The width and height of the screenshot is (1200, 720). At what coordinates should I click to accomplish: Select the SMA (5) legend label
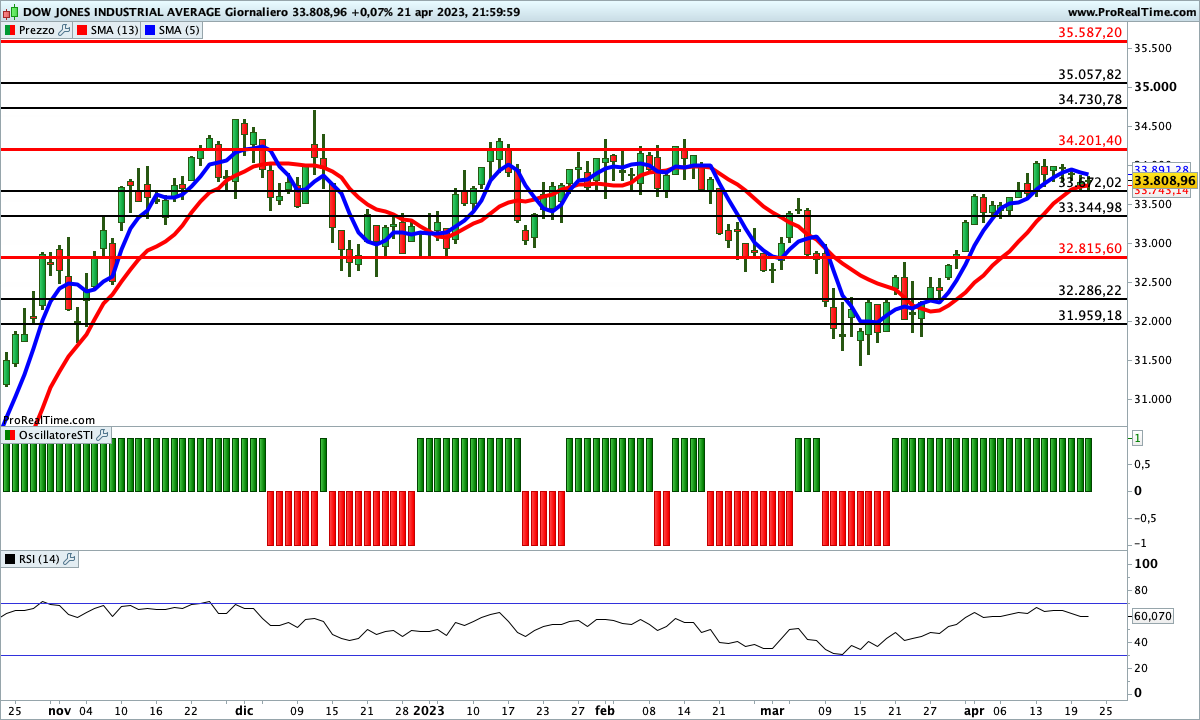coord(180,30)
